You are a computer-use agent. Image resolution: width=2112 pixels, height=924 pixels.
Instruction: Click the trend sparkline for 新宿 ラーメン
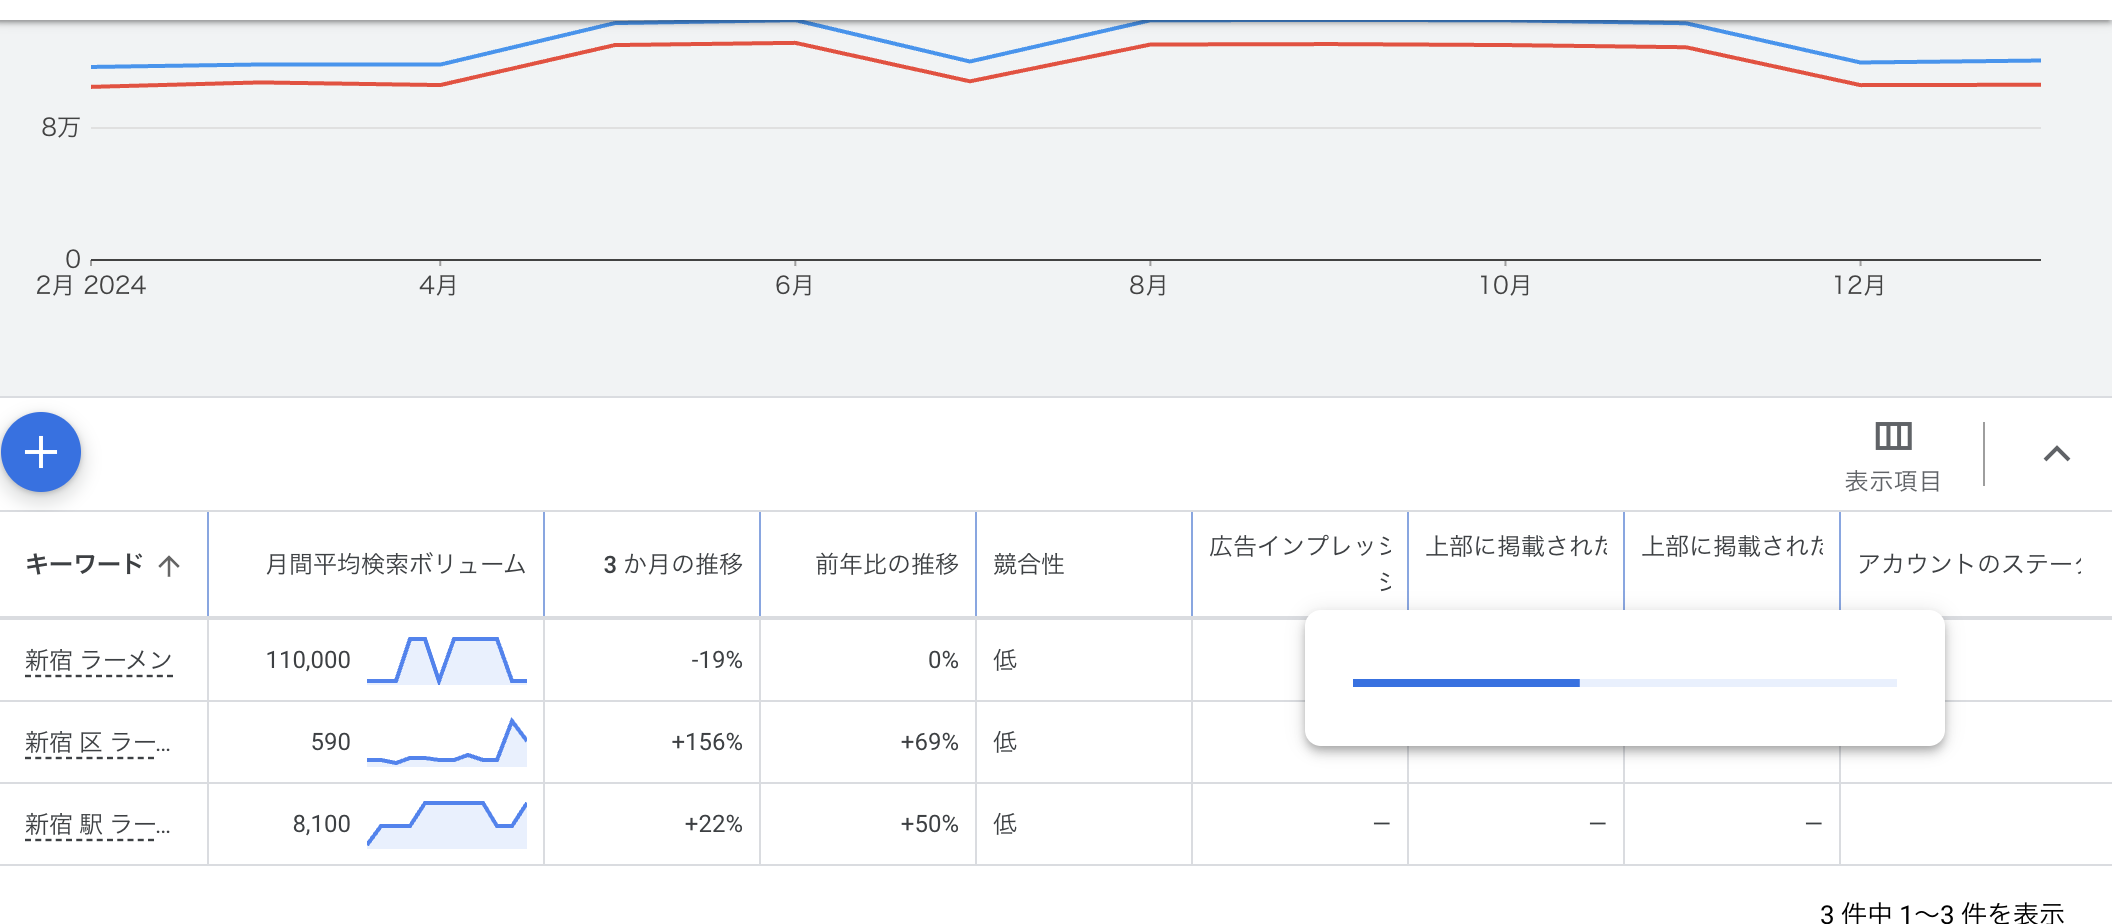pyautogui.click(x=446, y=660)
